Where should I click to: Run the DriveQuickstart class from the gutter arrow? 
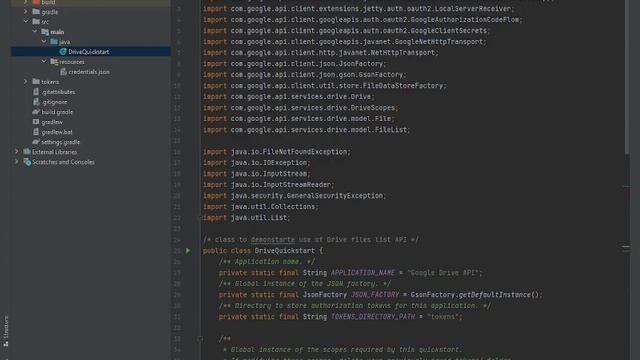[x=188, y=251]
